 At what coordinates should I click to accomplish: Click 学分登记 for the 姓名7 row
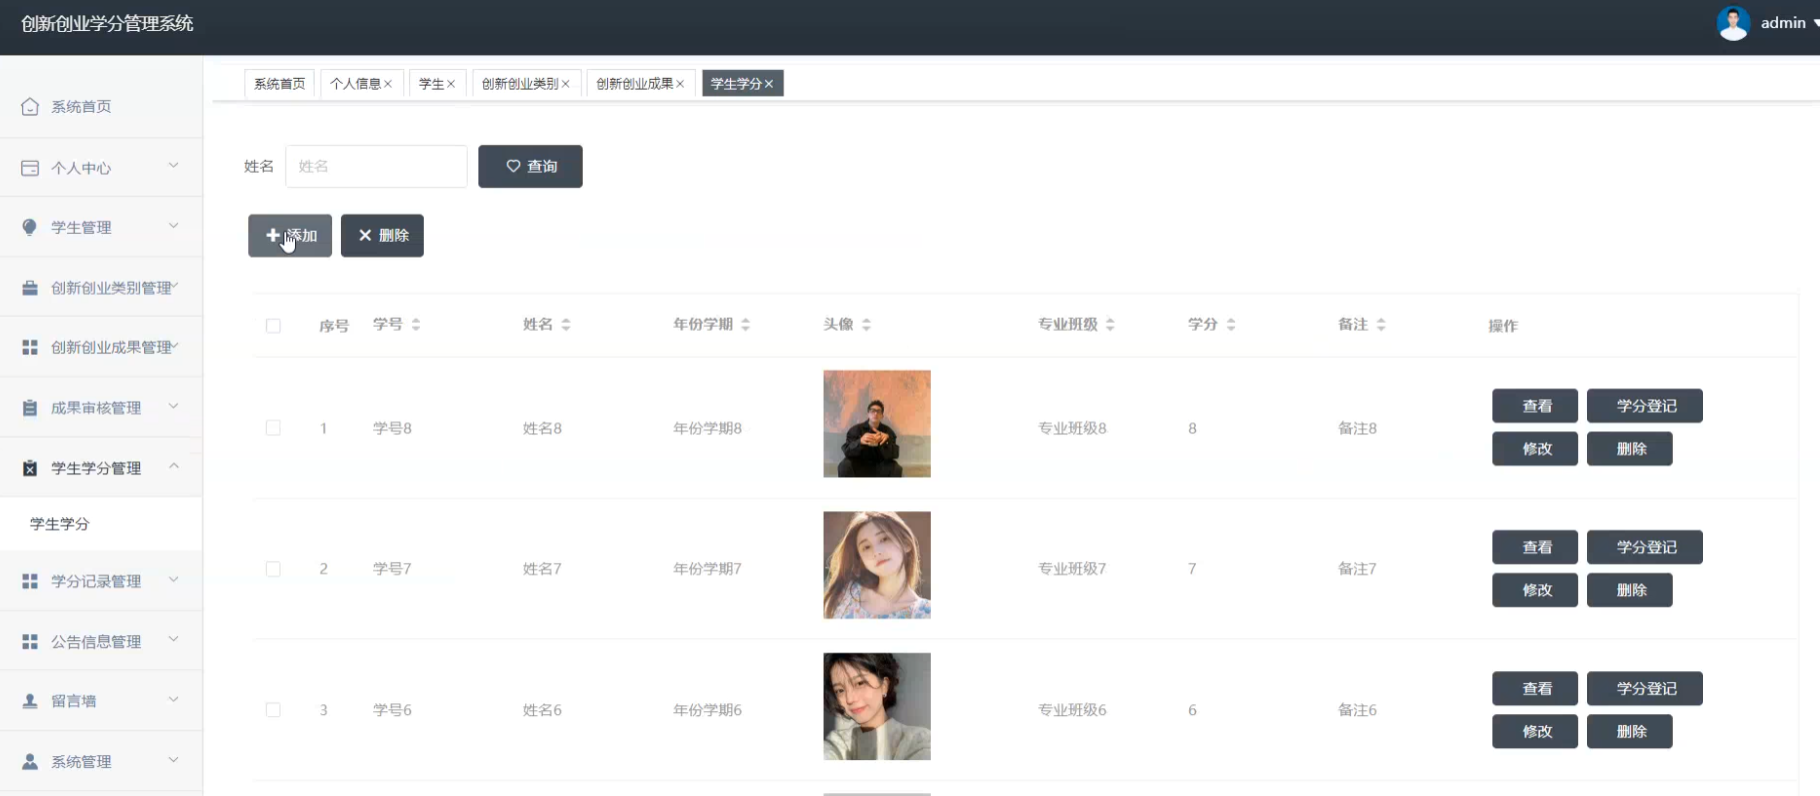pos(1645,547)
